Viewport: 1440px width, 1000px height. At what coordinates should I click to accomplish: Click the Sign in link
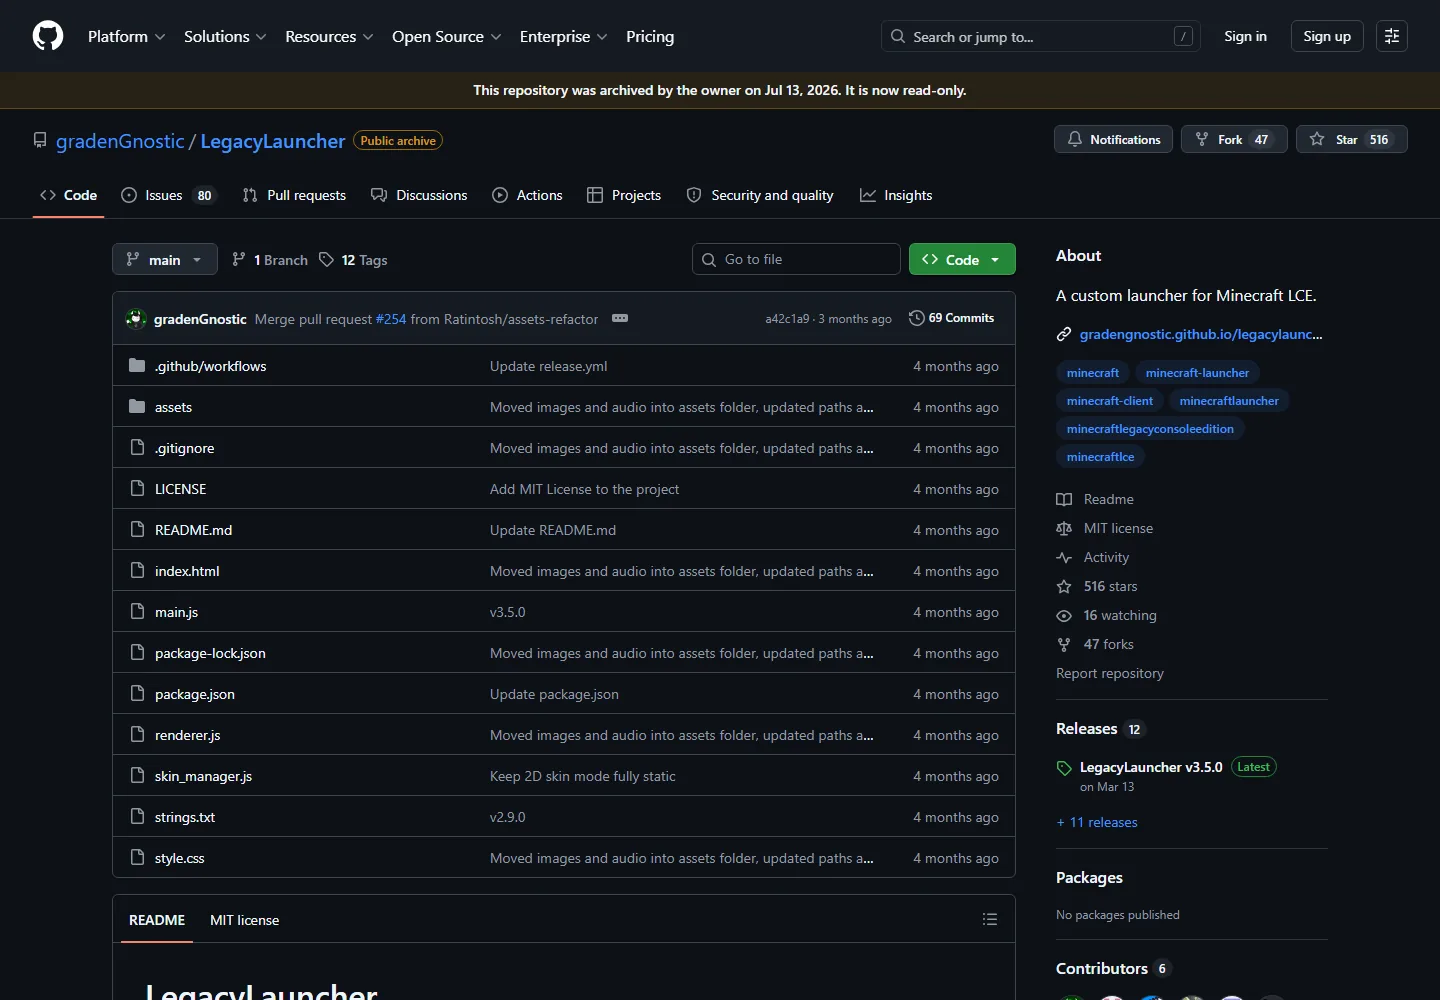click(1245, 36)
